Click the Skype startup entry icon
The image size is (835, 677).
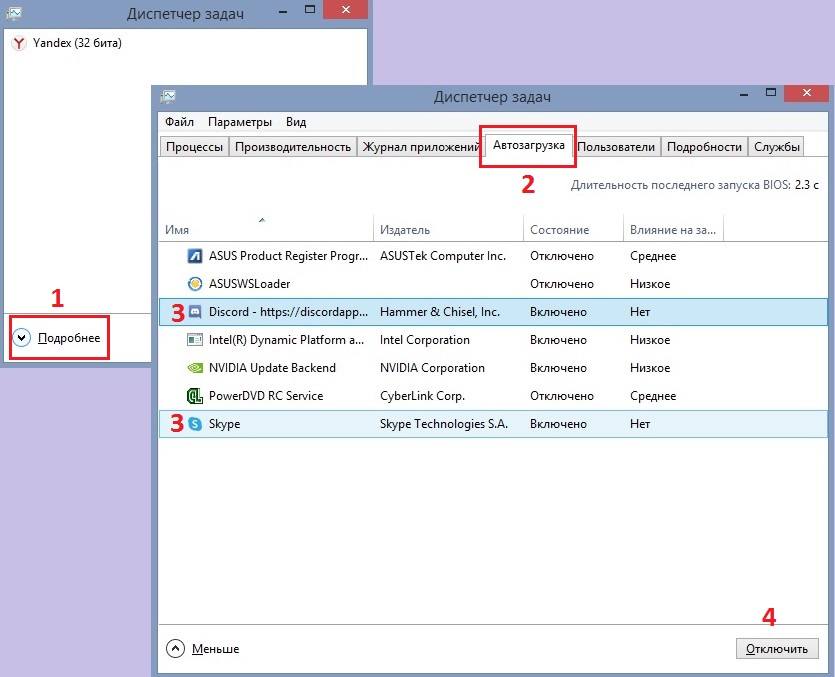click(x=195, y=424)
